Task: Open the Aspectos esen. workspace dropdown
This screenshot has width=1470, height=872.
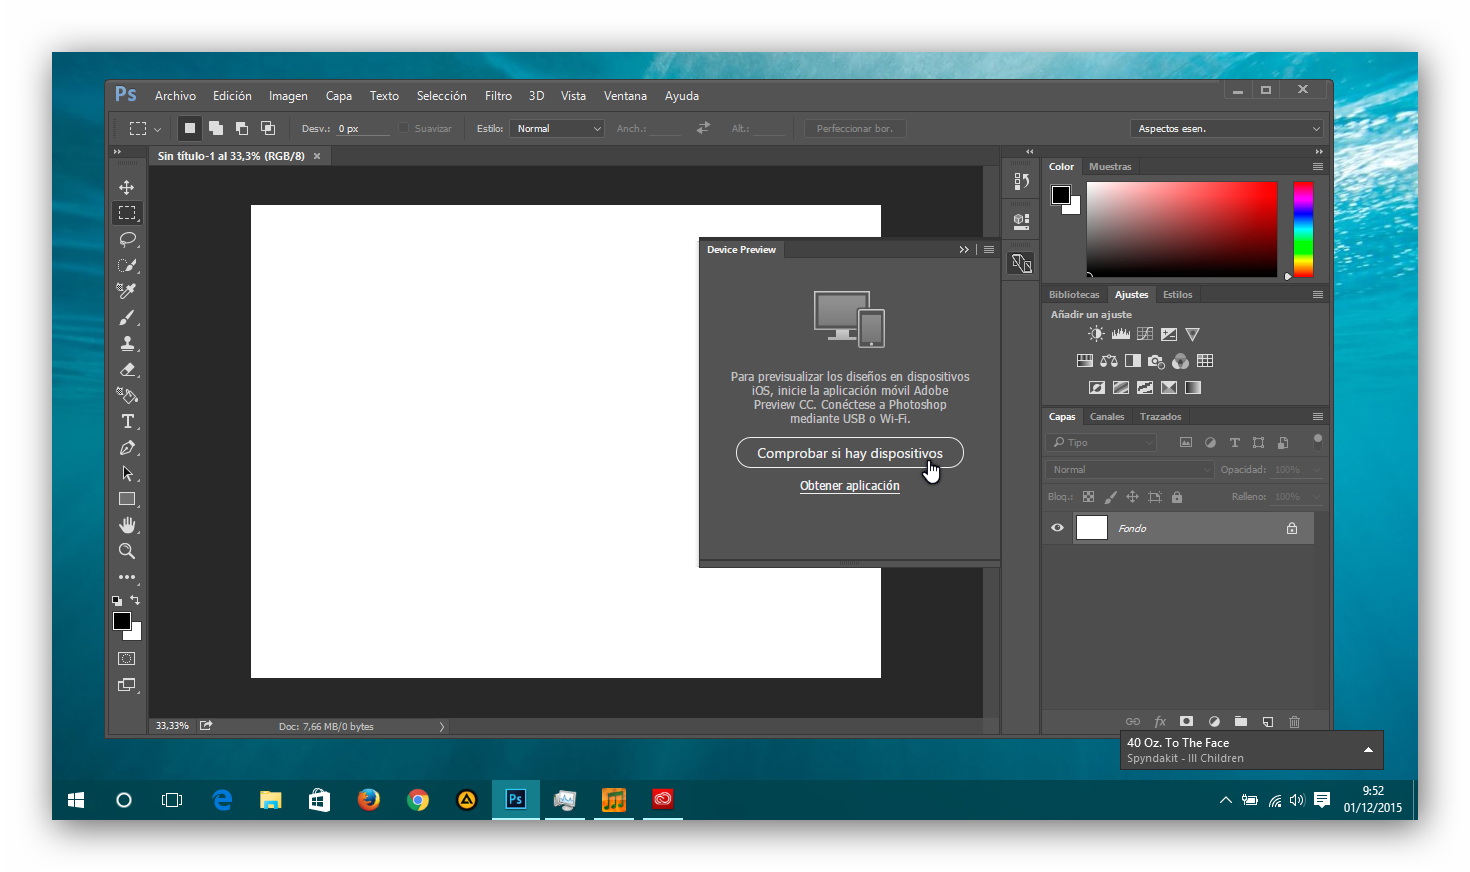Action: click(1227, 128)
